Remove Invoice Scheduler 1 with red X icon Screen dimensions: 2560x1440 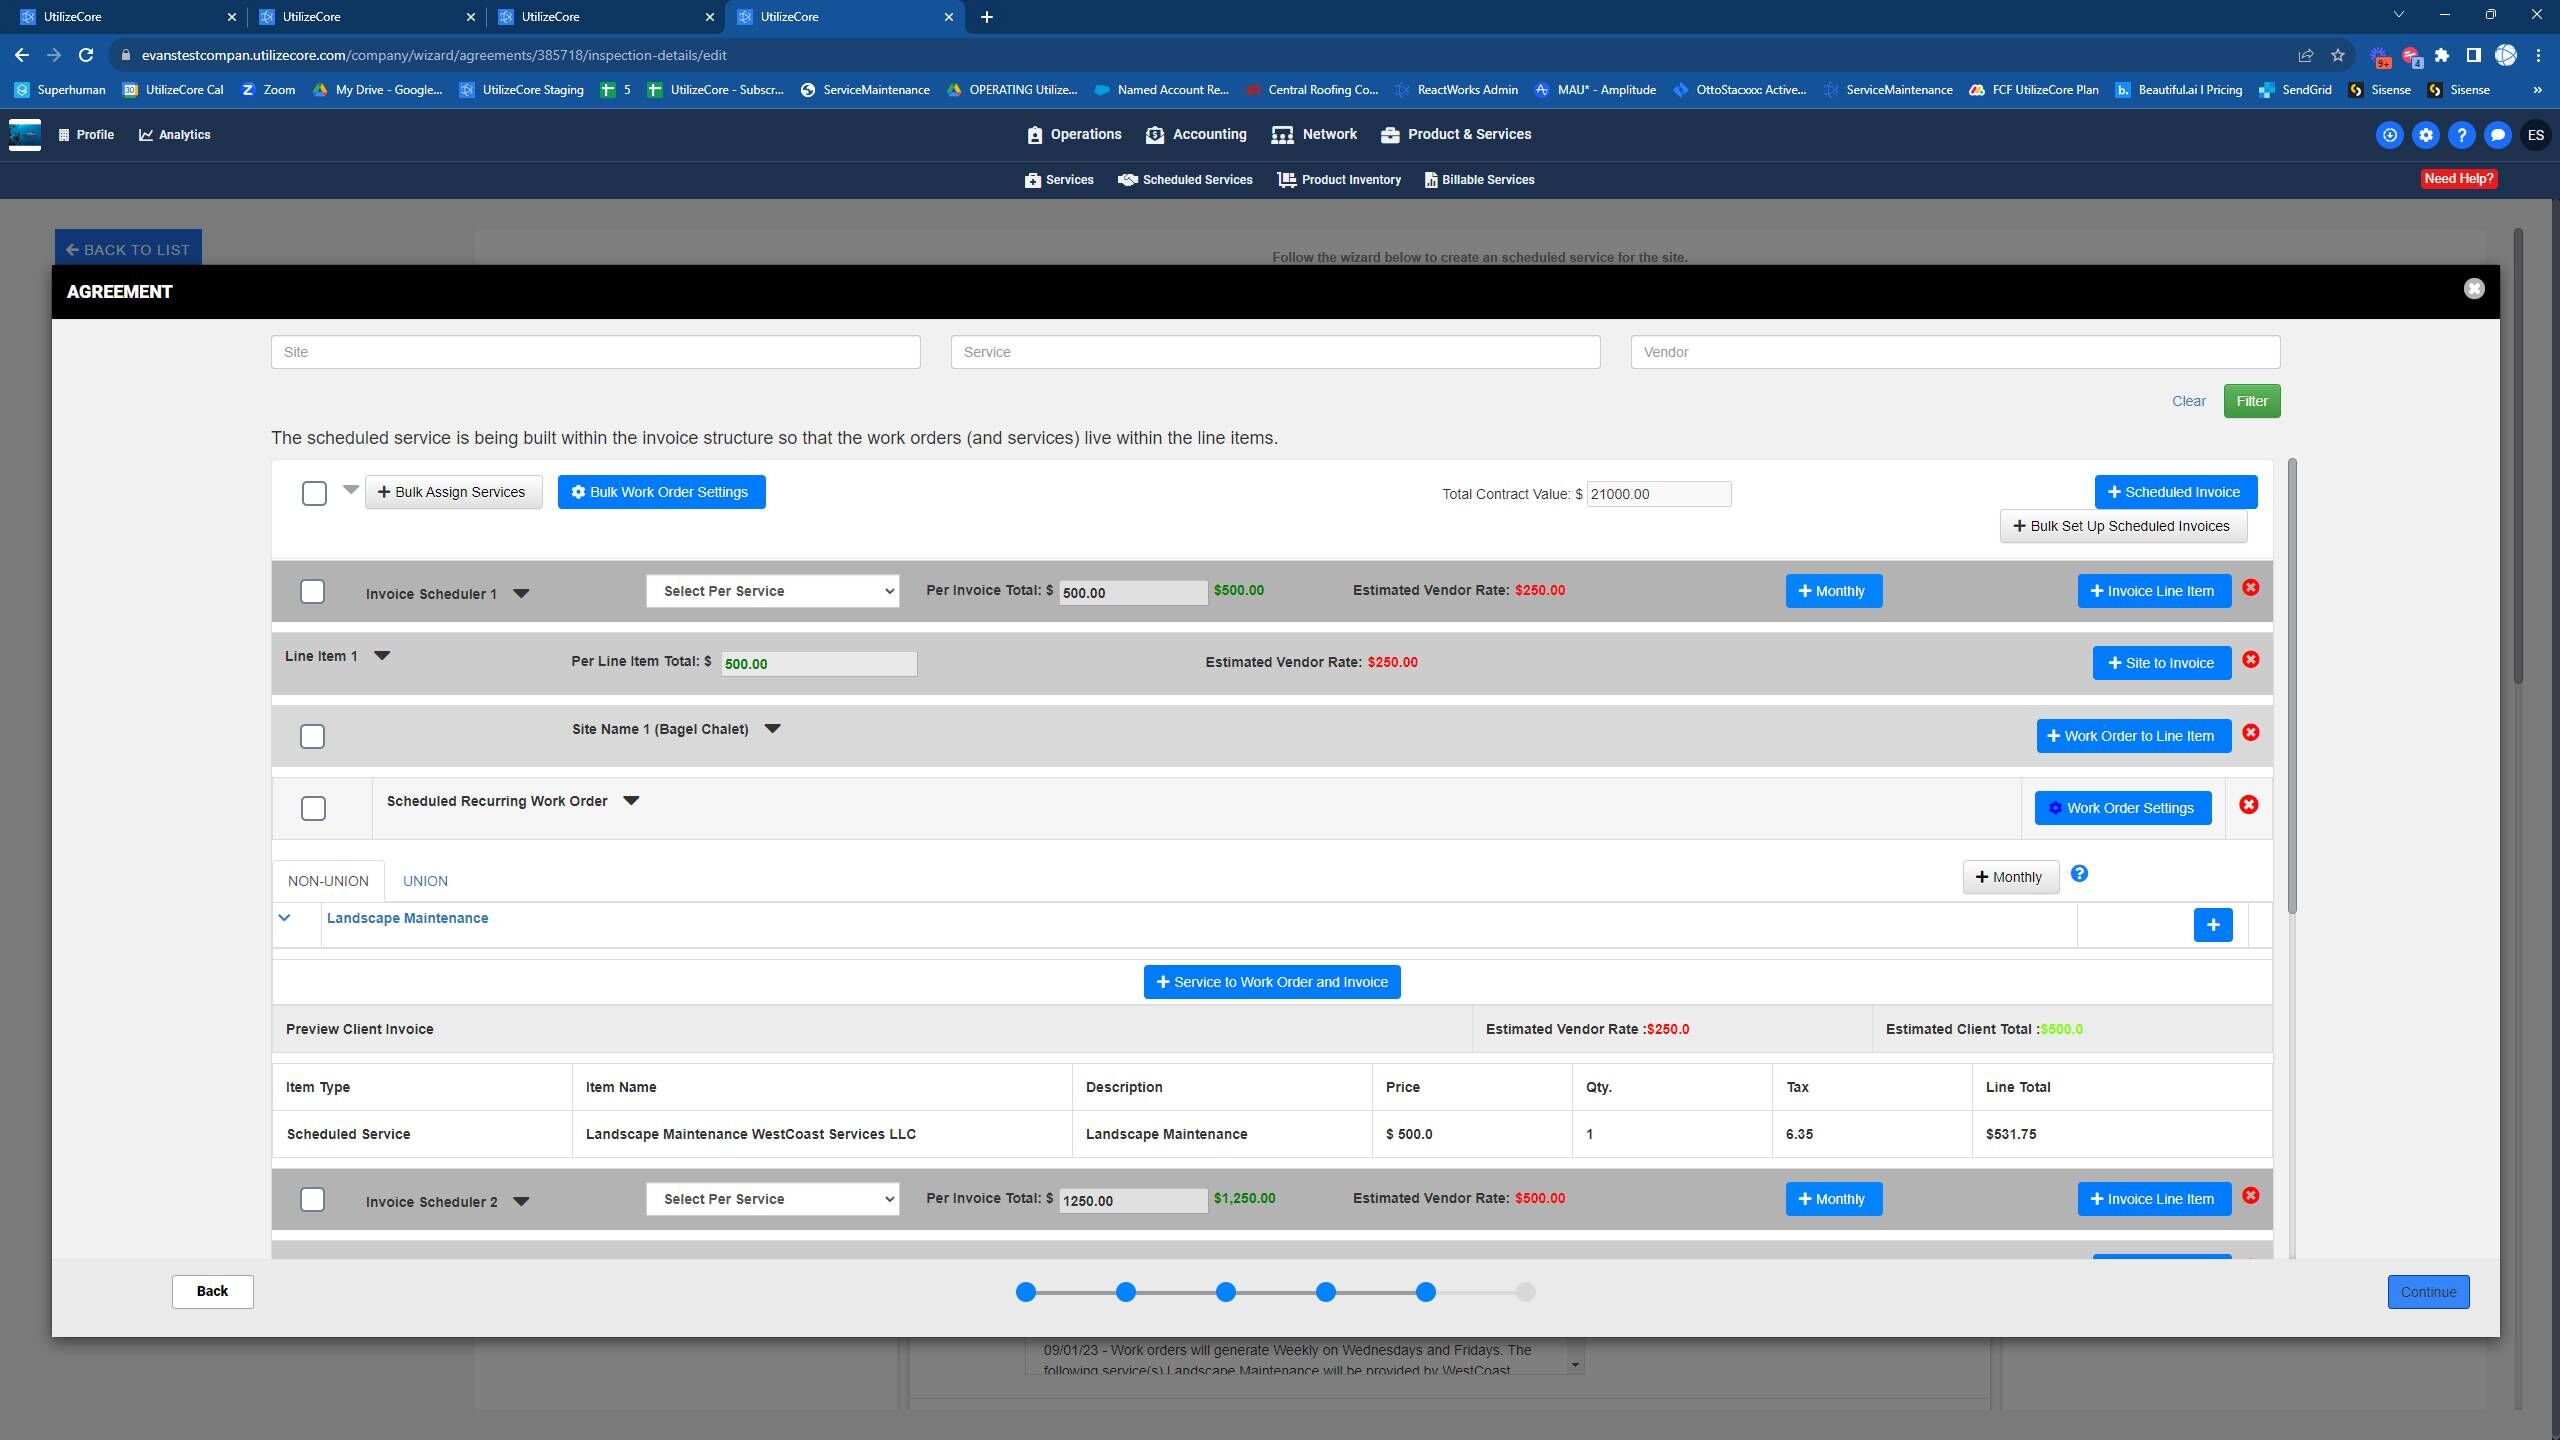[2250, 588]
